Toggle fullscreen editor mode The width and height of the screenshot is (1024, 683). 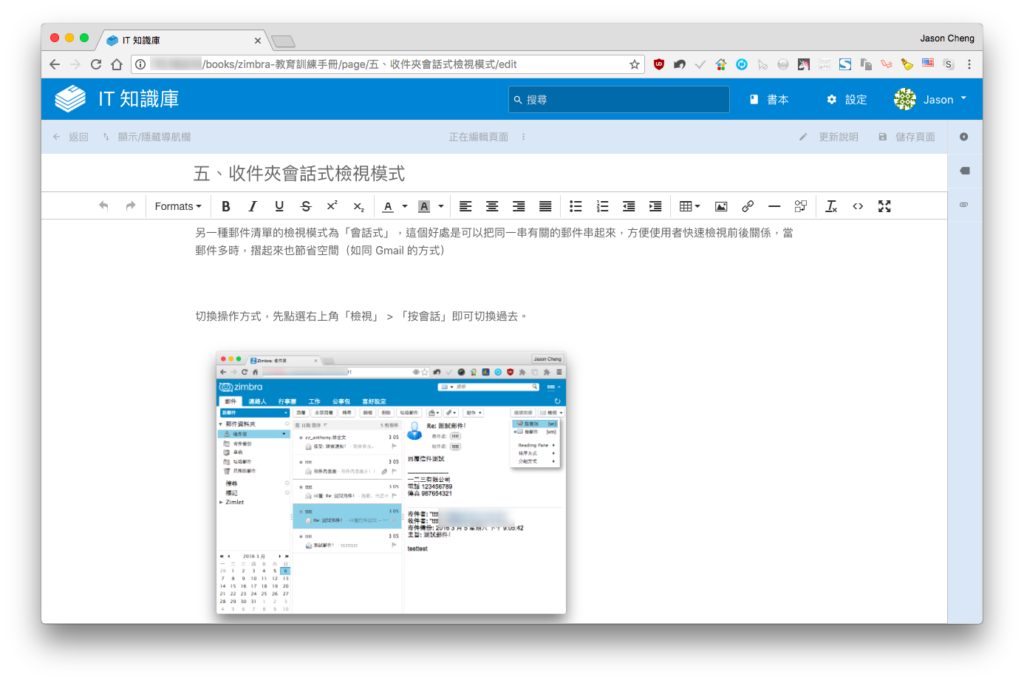(x=884, y=206)
